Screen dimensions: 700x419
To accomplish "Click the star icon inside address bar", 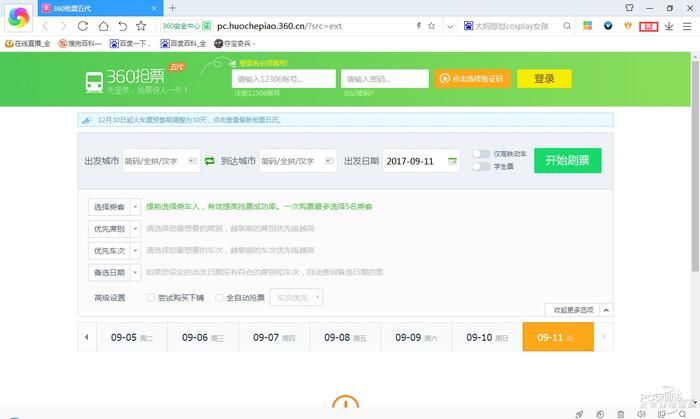I will (x=431, y=26).
